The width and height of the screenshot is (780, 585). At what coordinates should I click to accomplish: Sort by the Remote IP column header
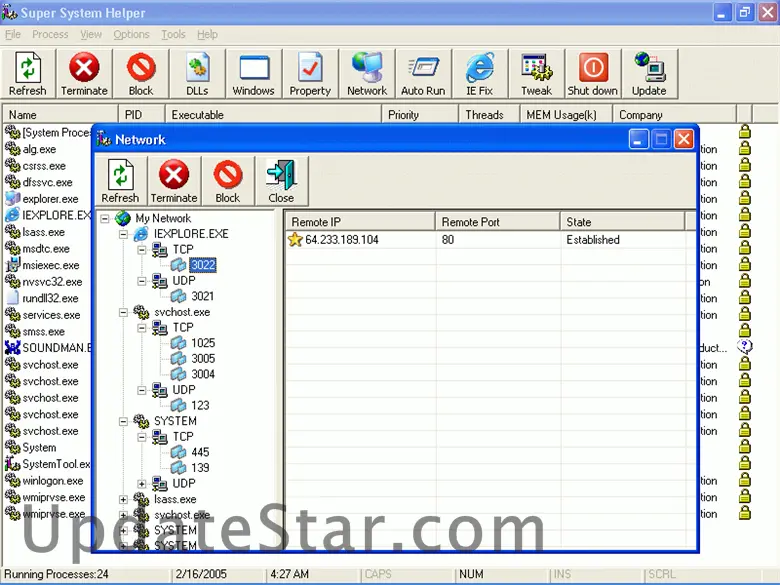click(x=360, y=222)
